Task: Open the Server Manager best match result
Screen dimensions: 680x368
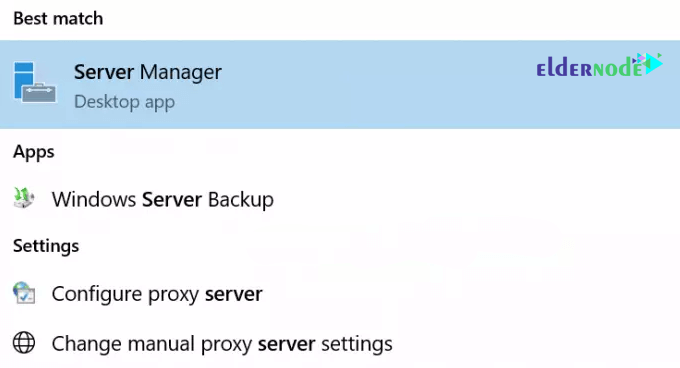Action: point(340,84)
